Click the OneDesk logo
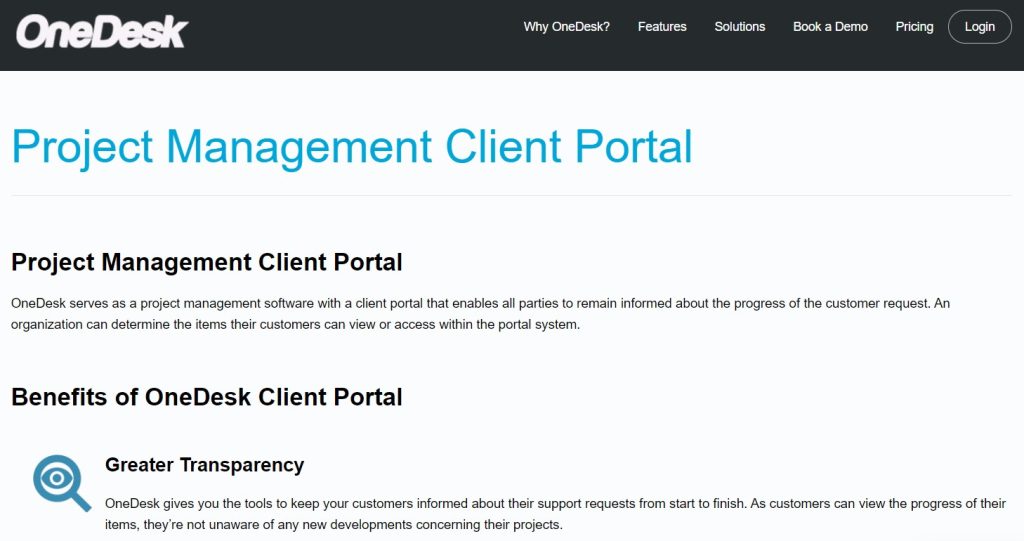Screen dimensions: 1024x541 point(102,31)
